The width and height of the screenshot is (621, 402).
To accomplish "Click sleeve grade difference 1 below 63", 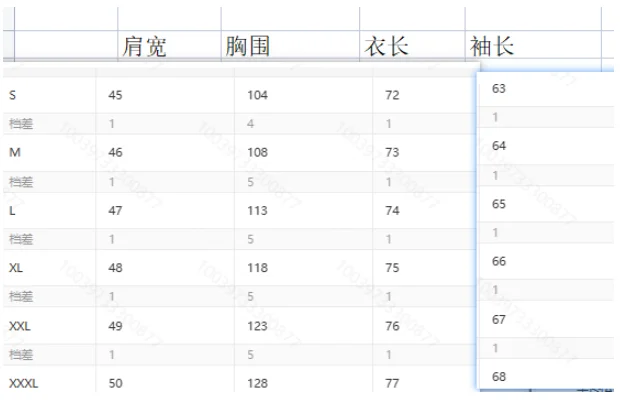I will (495, 117).
